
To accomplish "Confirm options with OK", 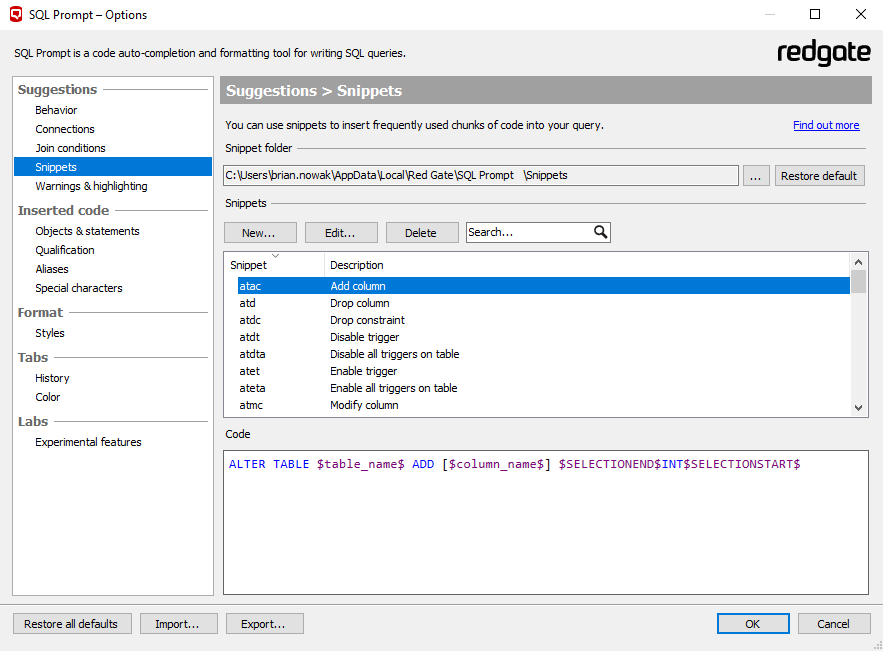I will tap(753, 624).
